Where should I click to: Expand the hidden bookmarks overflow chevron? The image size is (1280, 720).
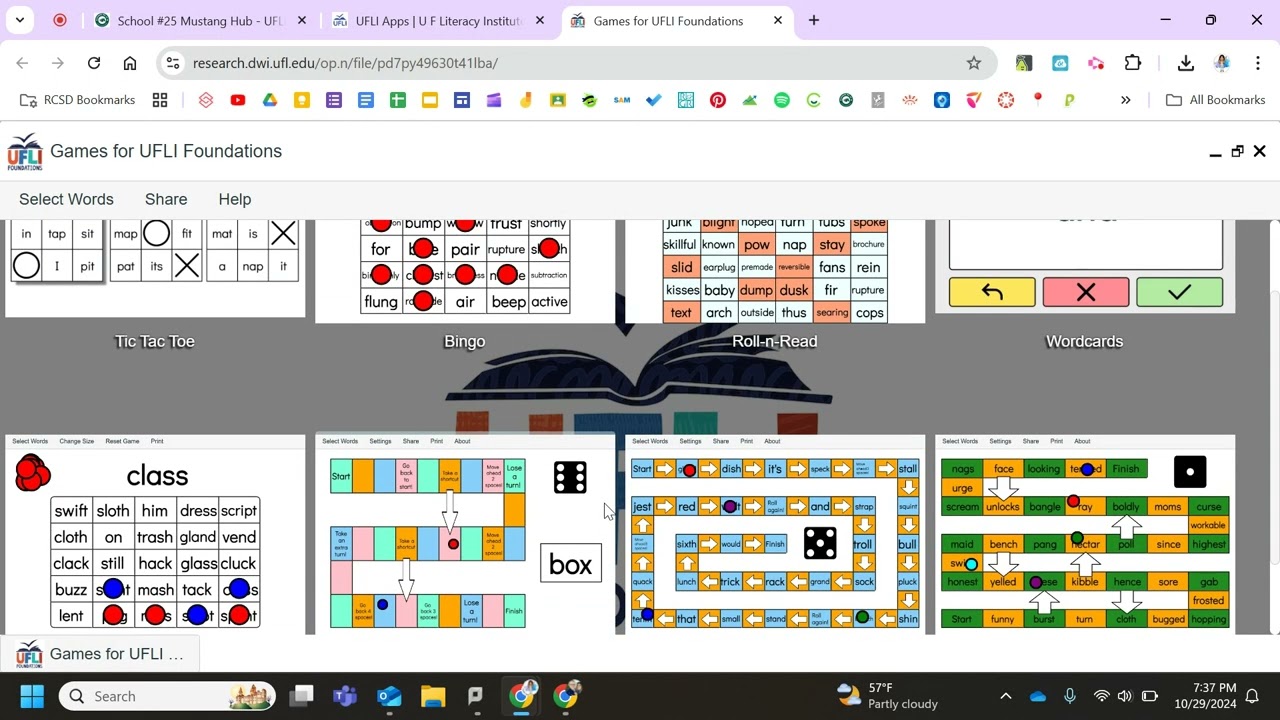click(x=1126, y=100)
